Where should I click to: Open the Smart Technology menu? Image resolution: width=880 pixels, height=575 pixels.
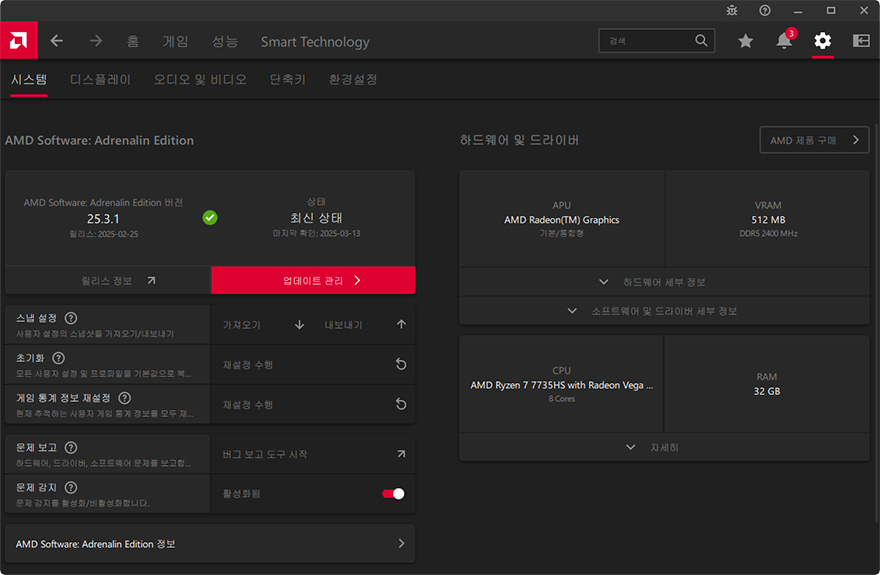point(315,42)
